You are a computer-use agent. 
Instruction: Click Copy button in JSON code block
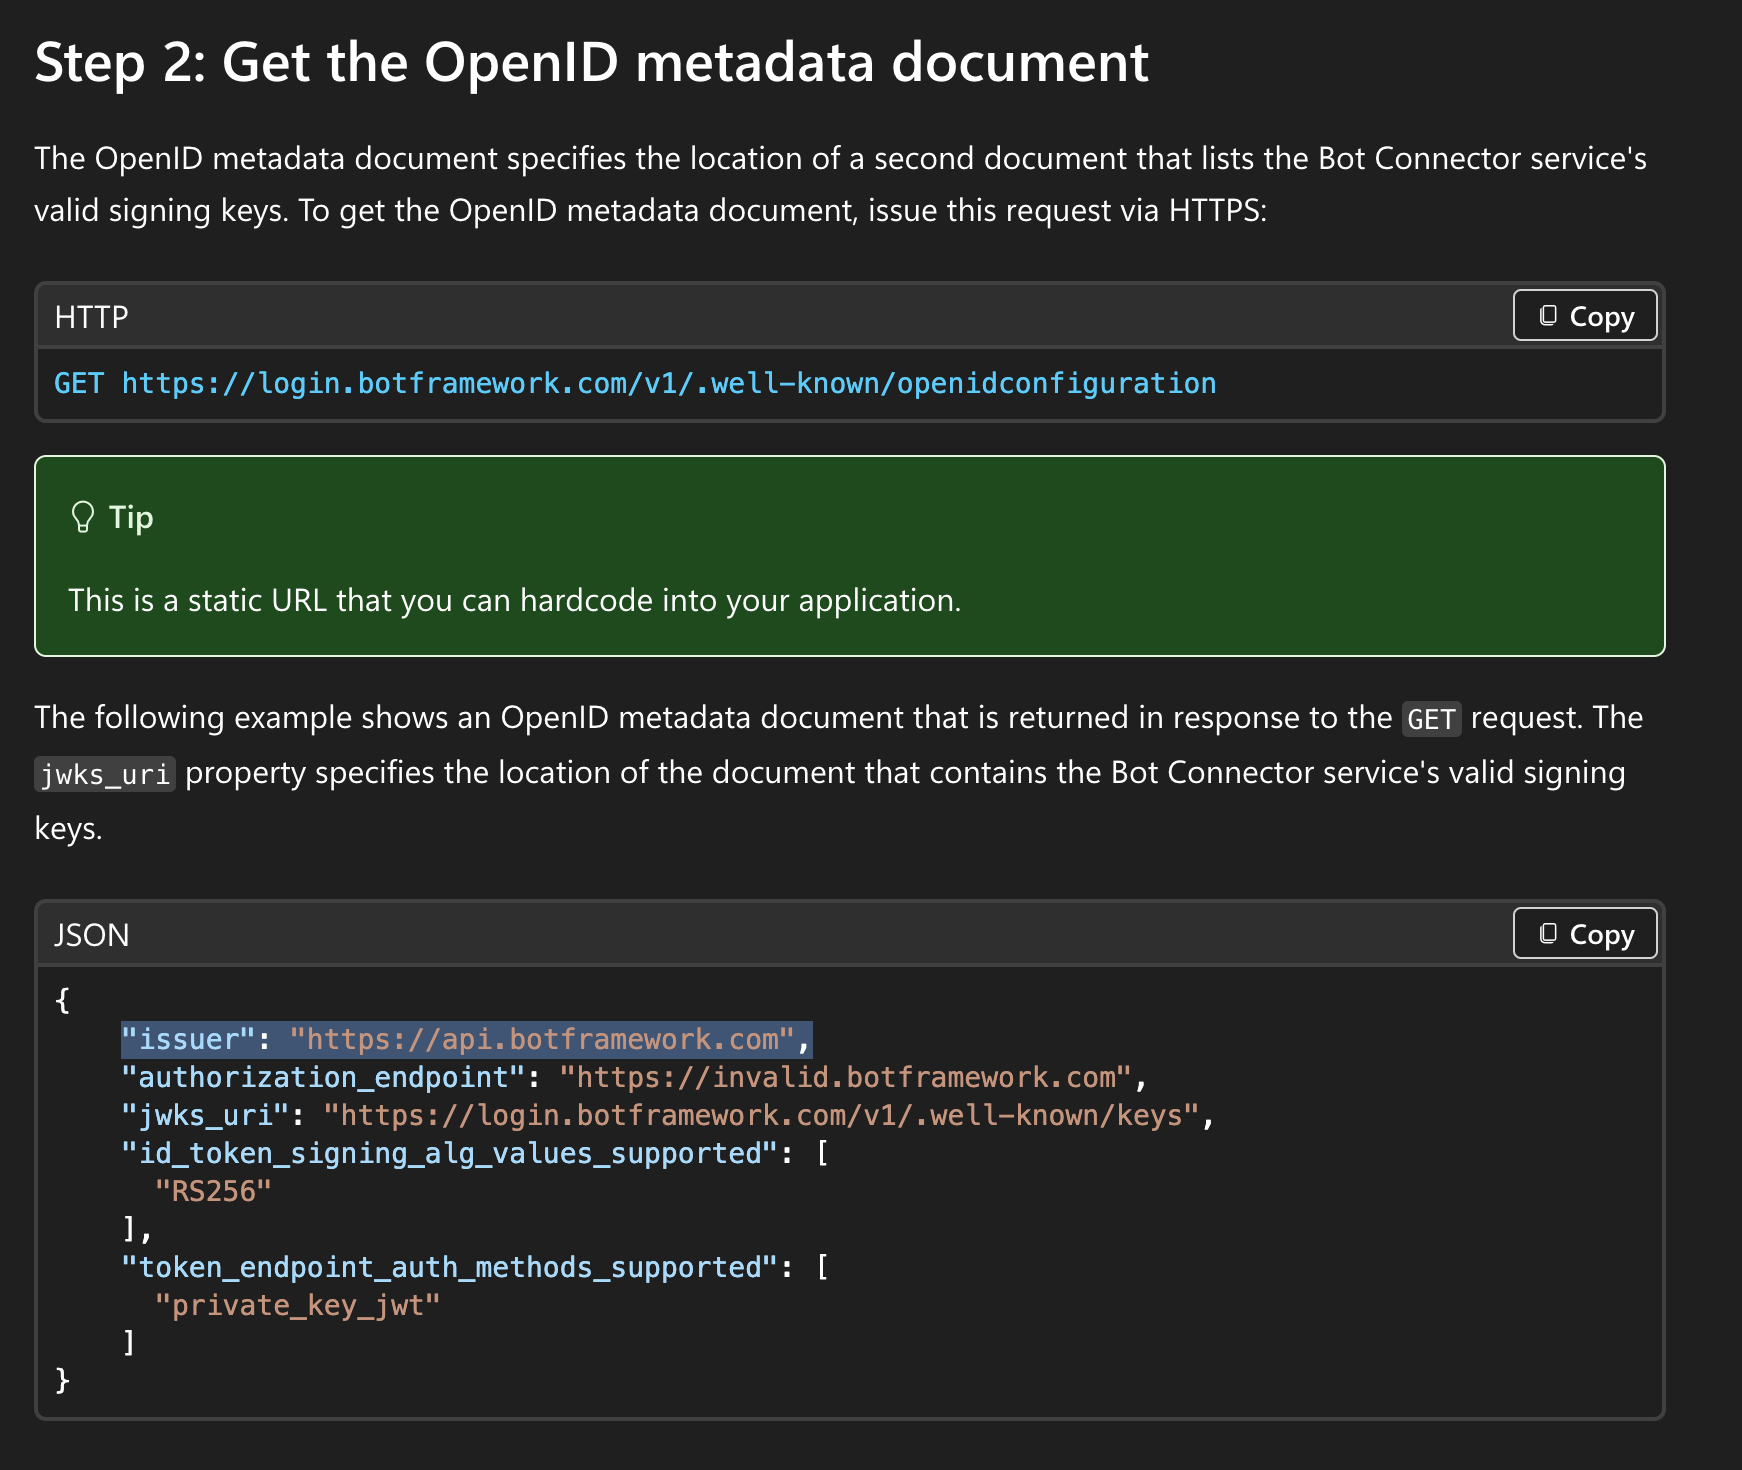point(1585,934)
